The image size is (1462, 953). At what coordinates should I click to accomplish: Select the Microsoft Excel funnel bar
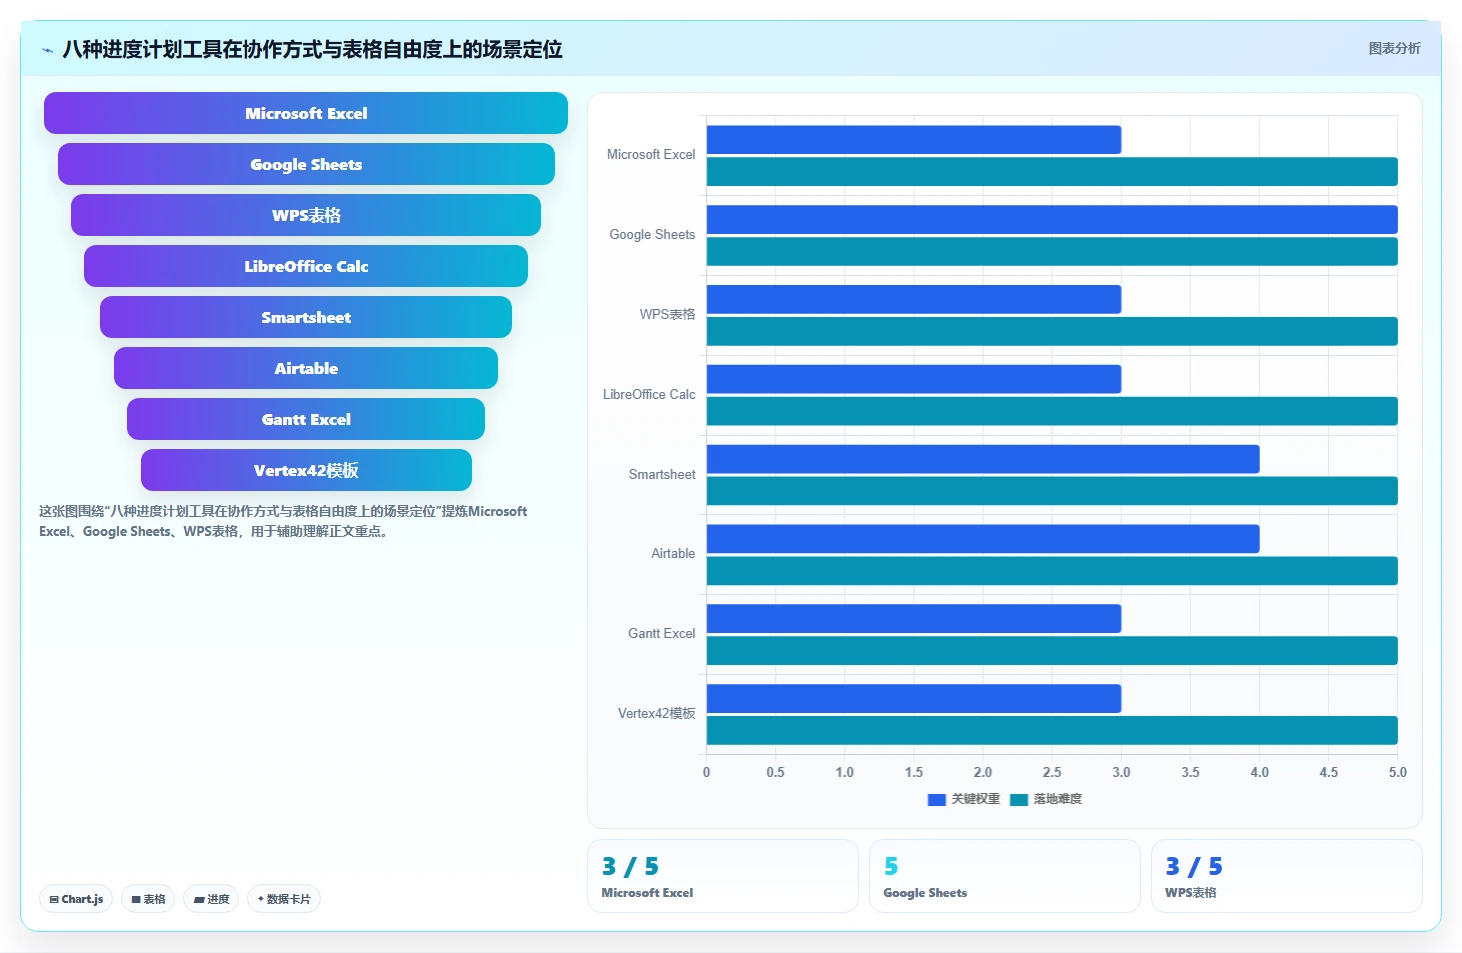(306, 113)
